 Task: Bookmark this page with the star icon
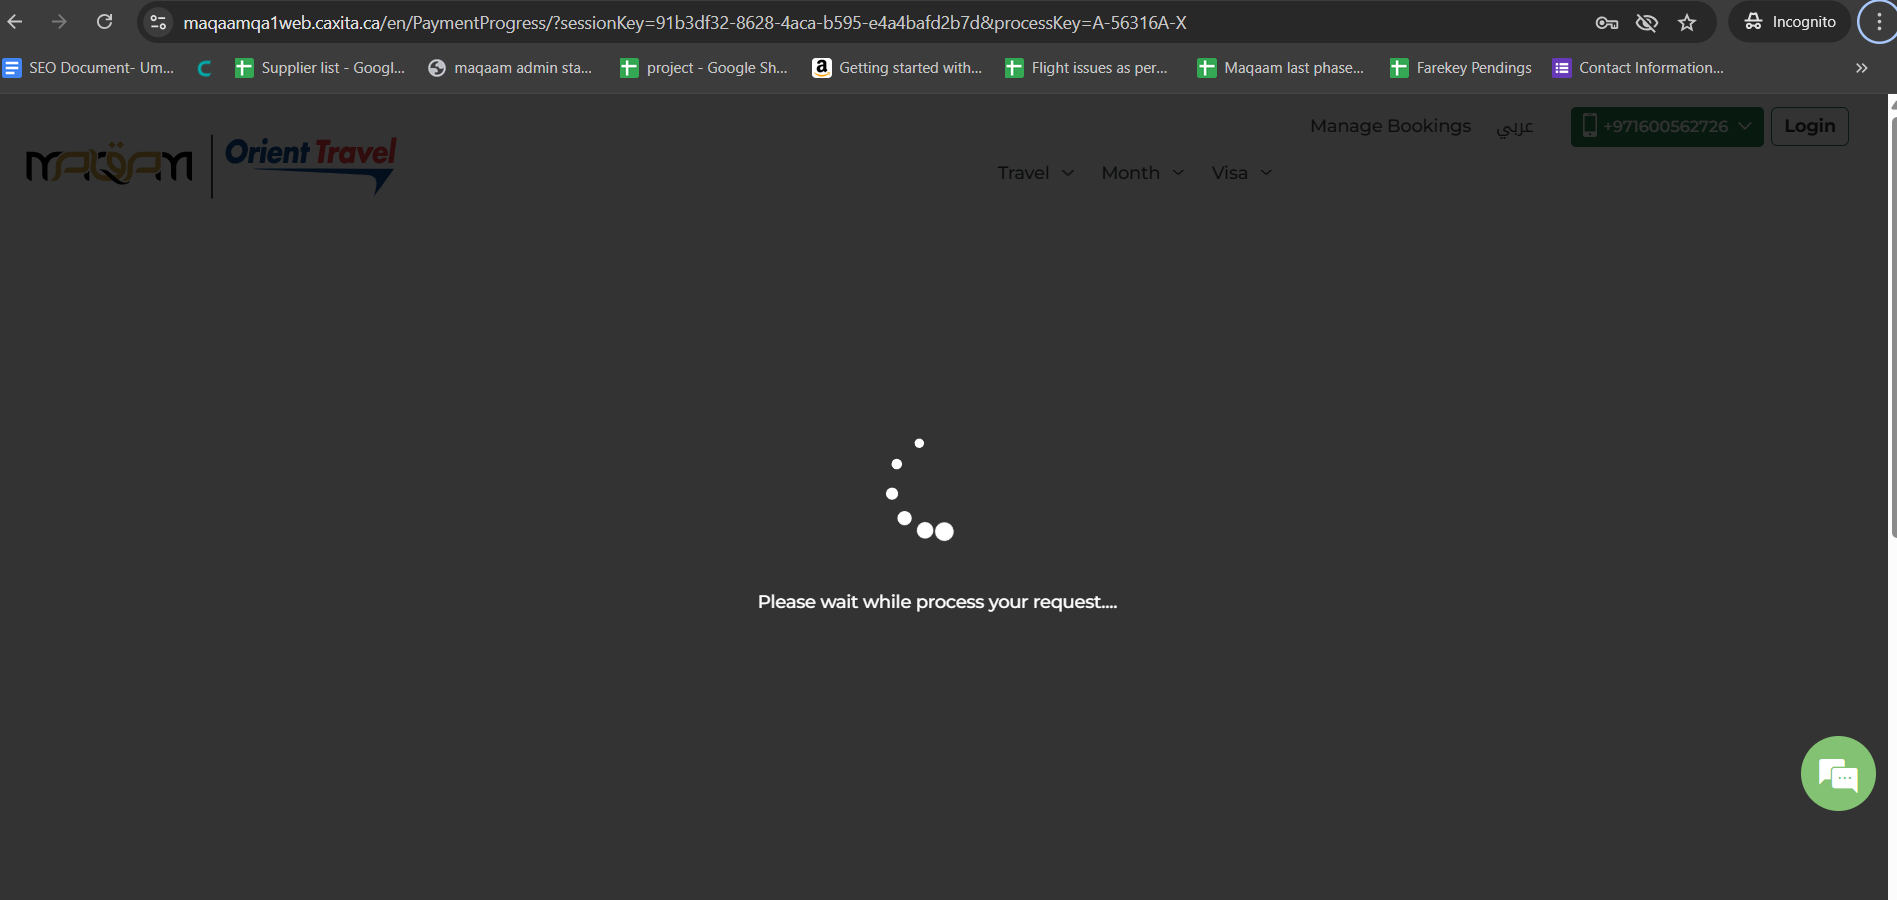coord(1687,22)
